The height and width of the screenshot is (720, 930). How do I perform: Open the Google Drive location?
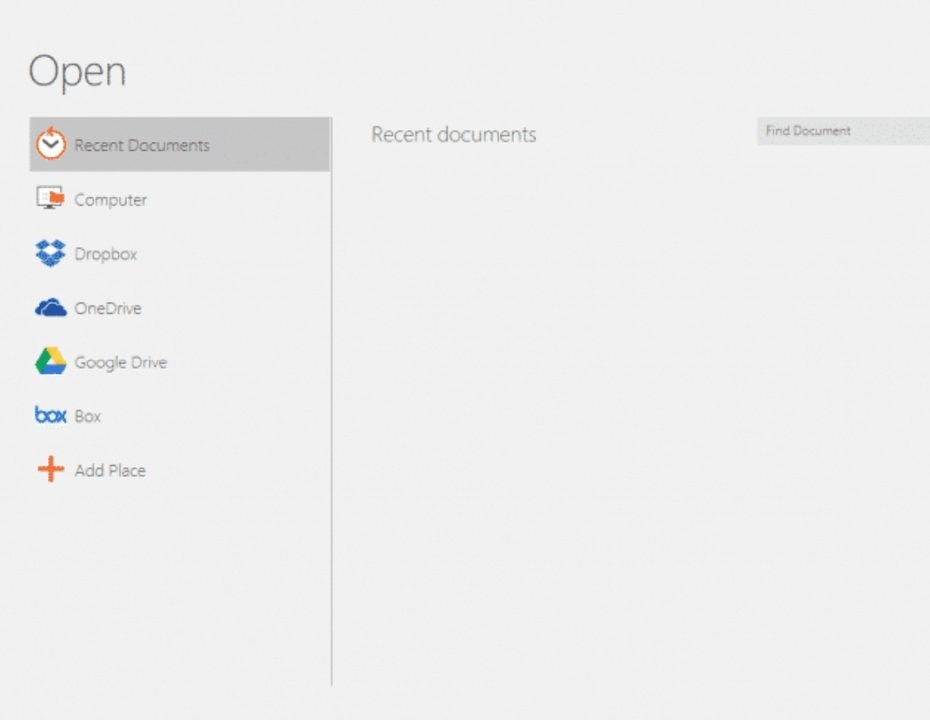[120, 362]
